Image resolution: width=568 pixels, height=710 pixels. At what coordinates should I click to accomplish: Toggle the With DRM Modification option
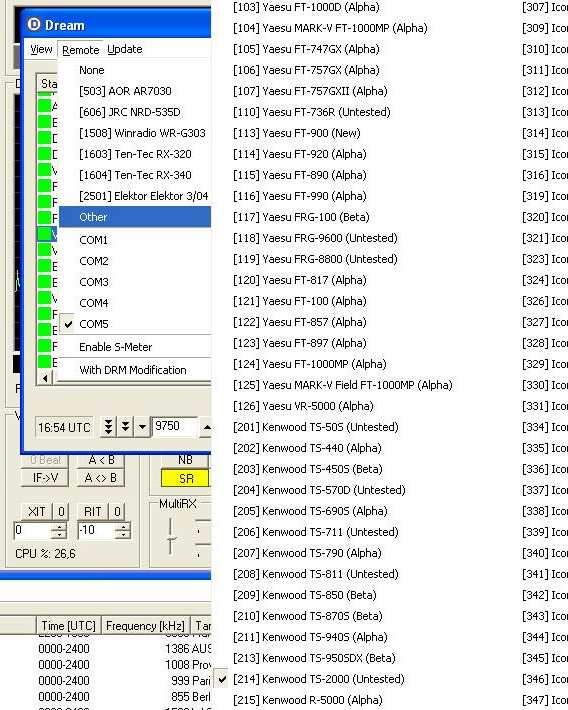point(135,370)
